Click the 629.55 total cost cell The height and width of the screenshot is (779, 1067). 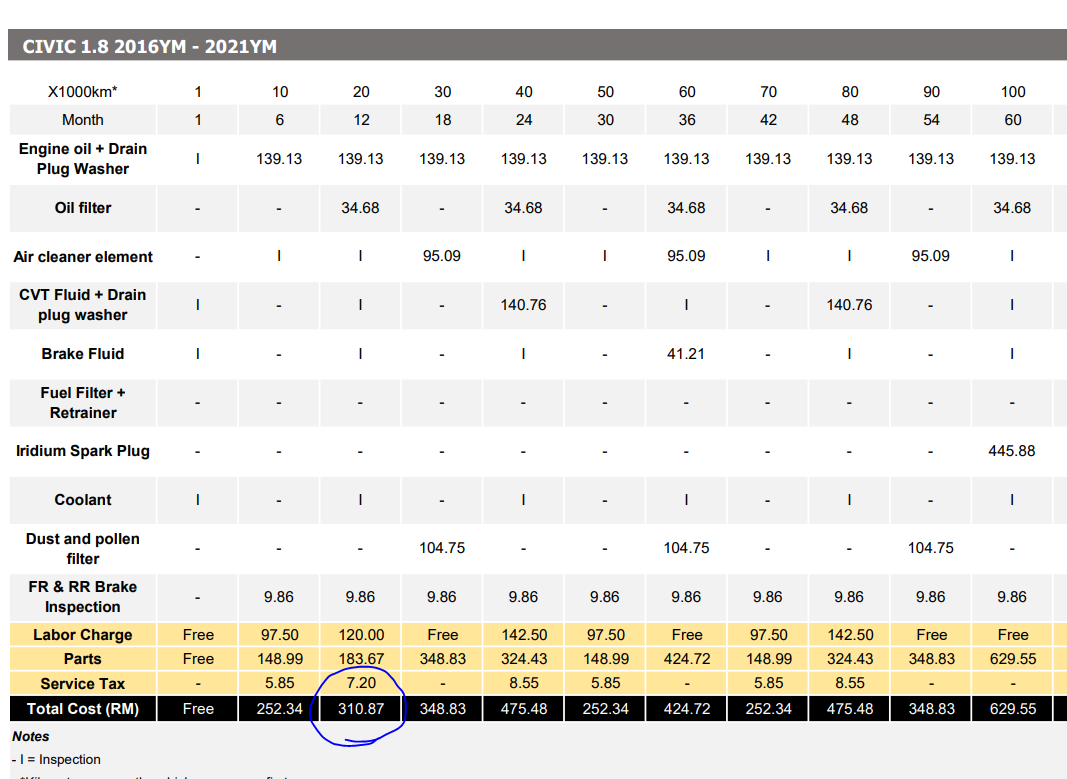(x=1013, y=709)
